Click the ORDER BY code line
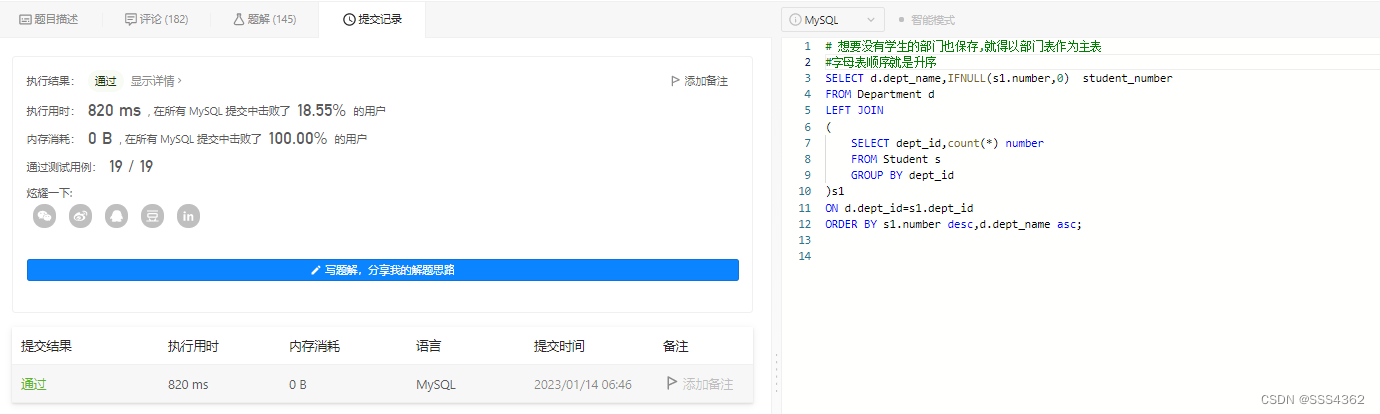 click(x=953, y=224)
